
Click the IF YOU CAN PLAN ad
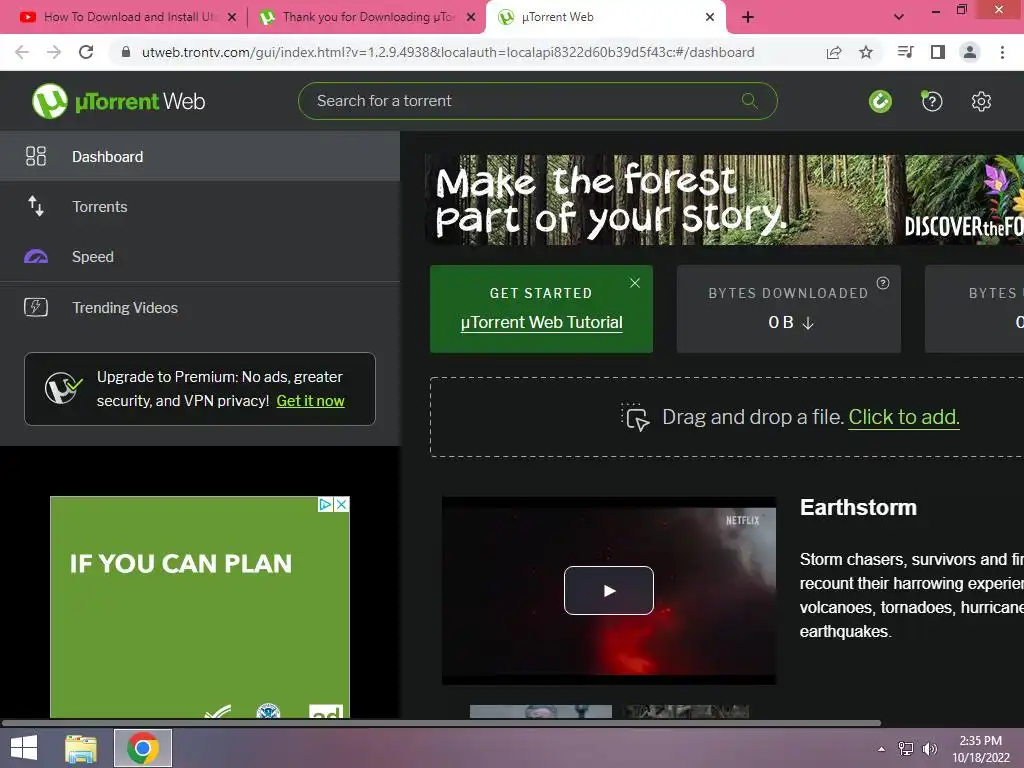coord(200,607)
